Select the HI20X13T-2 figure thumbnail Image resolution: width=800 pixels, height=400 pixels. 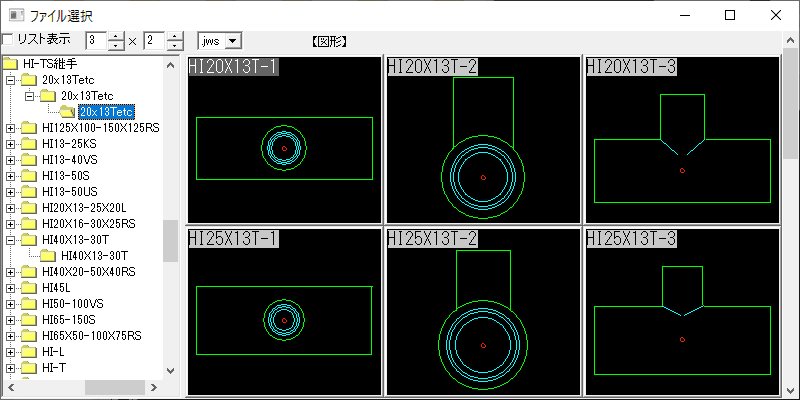pos(483,139)
